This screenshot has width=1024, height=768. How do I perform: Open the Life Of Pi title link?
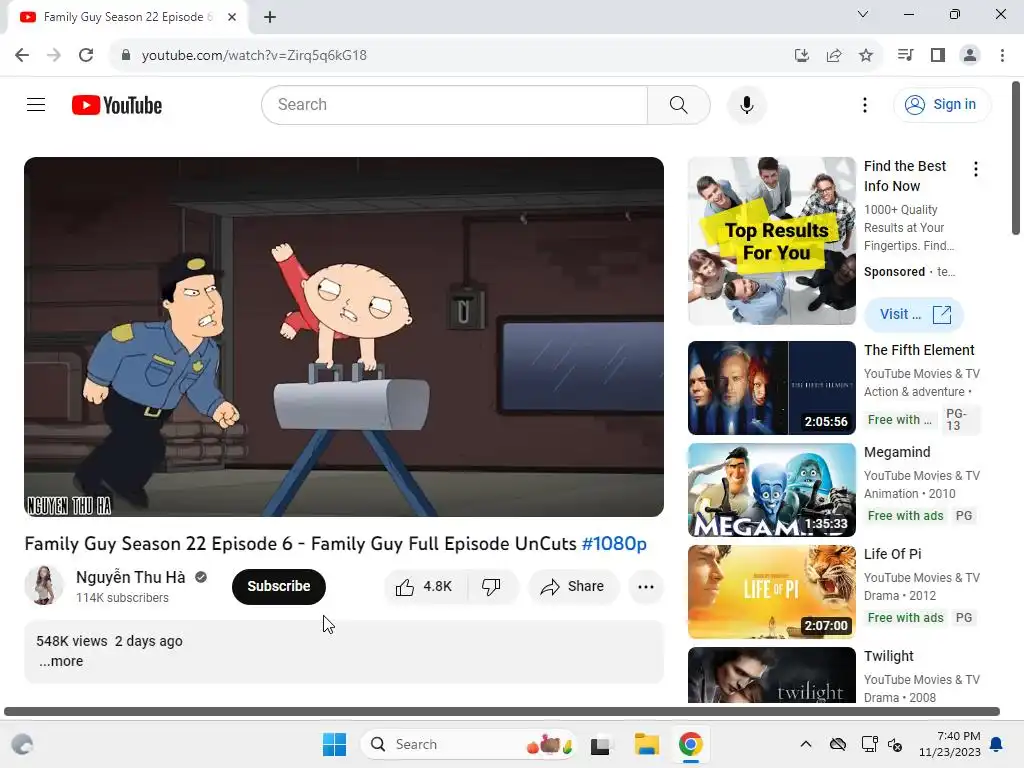click(x=892, y=554)
